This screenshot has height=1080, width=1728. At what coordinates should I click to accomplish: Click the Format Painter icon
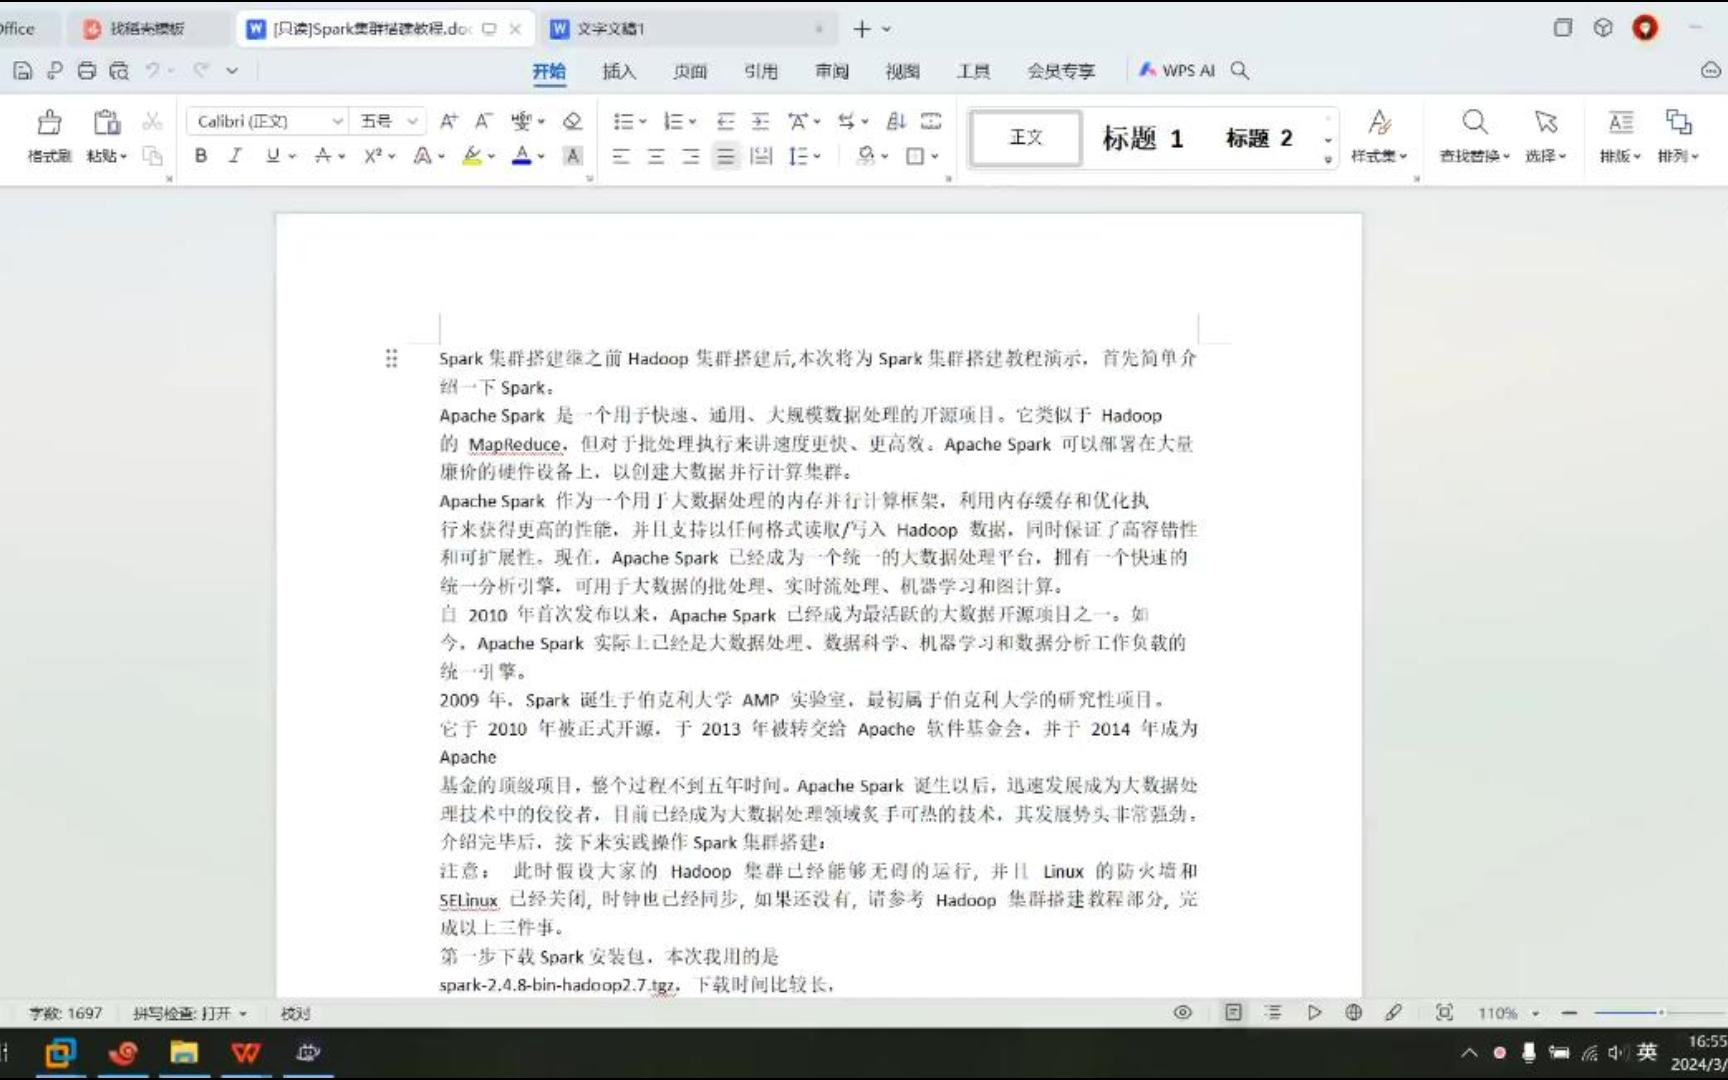click(x=49, y=123)
